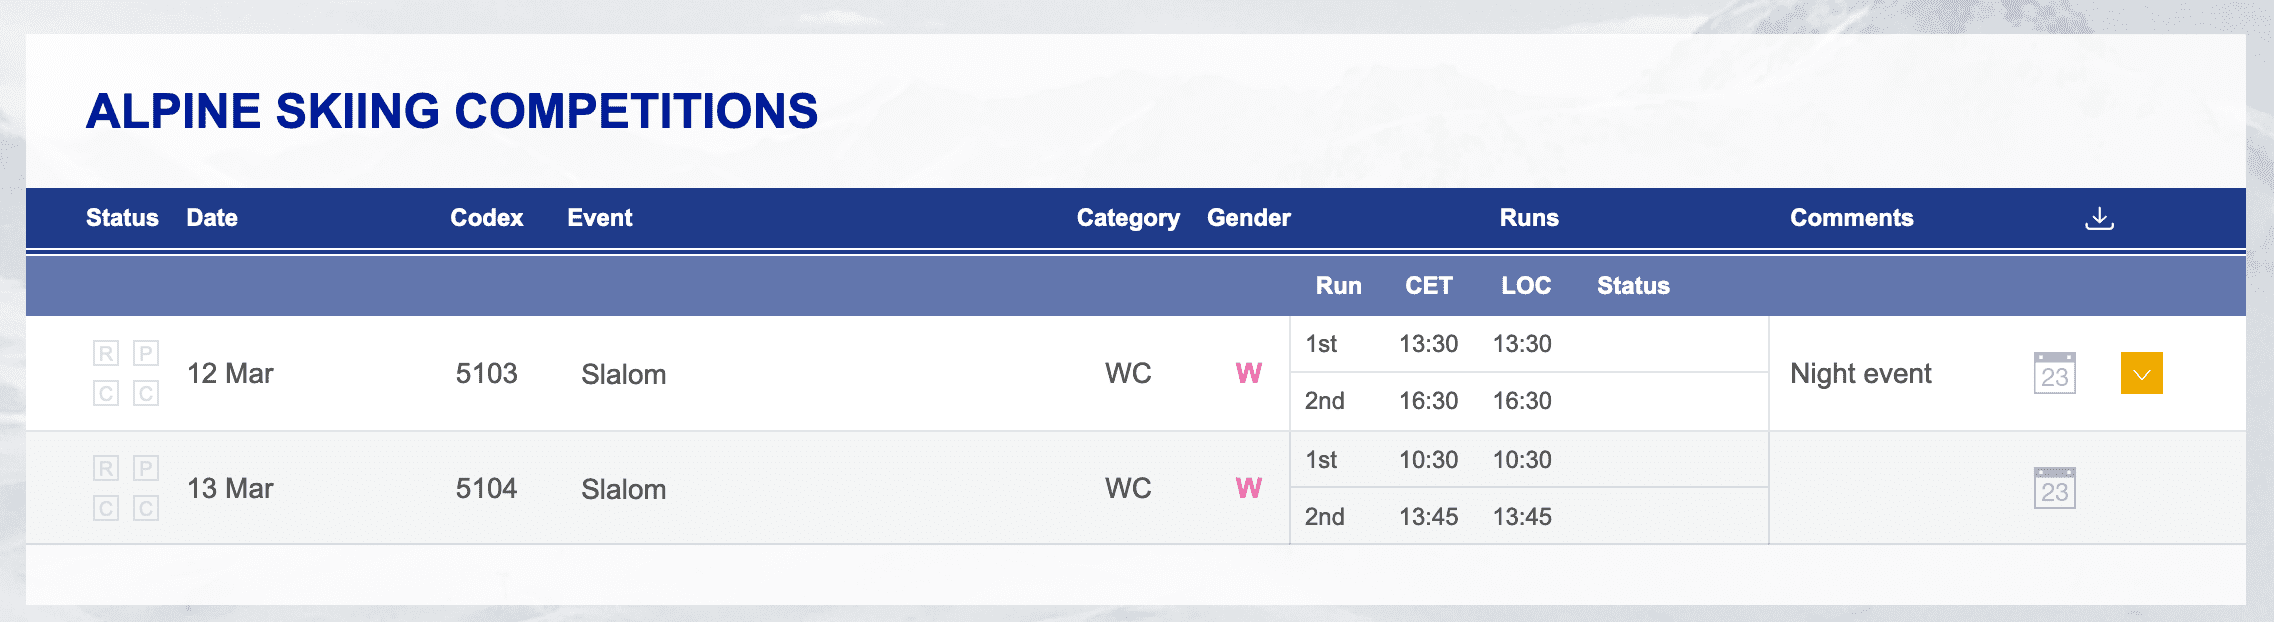Viewport: 2274px width, 622px height.
Task: Open calendar icon for 13 Mar race
Action: tap(2054, 488)
